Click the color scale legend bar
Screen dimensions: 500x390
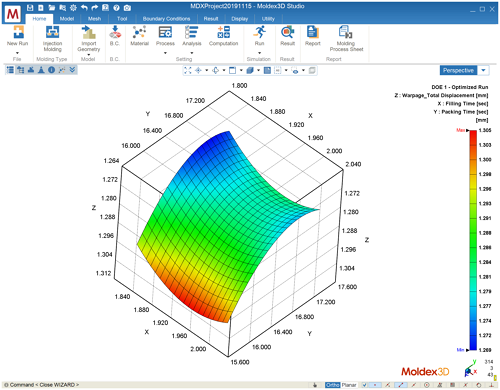tap(473, 240)
